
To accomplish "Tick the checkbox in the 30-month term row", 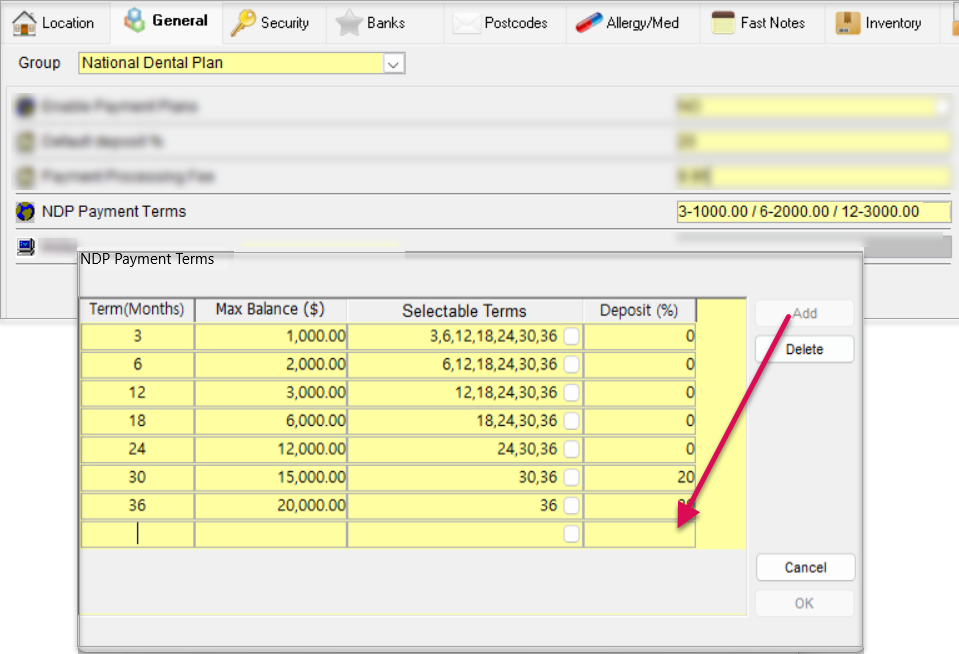I will (571, 477).
